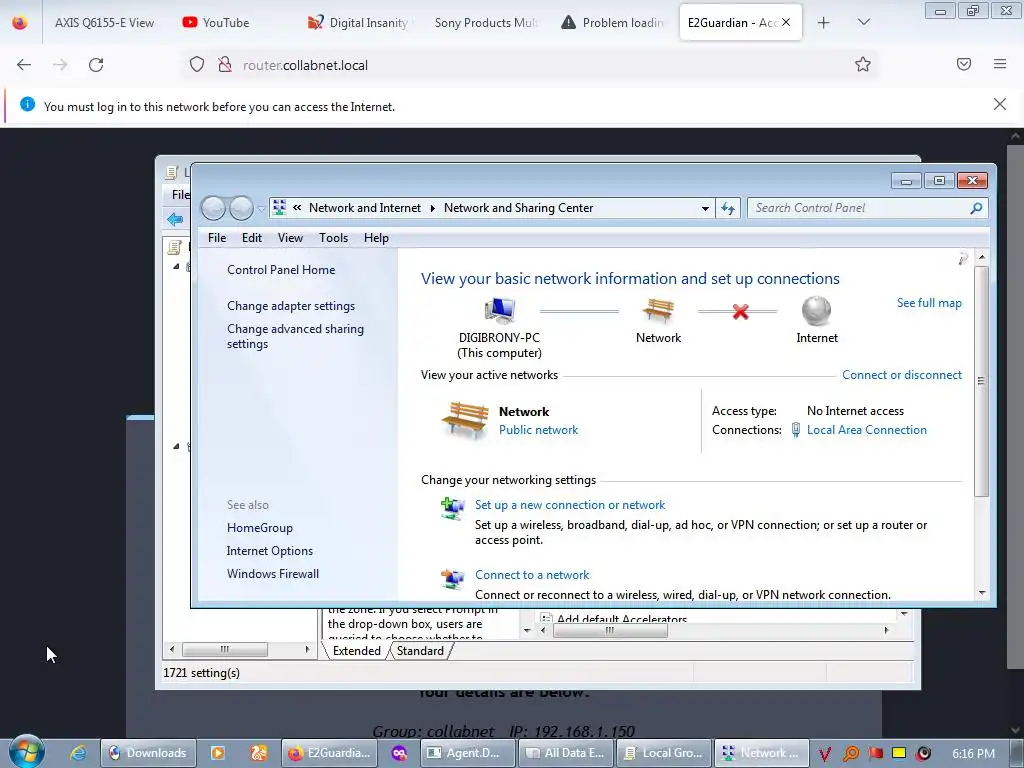The height and width of the screenshot is (768, 1024).
Task: Click the purple round taskbar icon
Action: tap(399, 753)
